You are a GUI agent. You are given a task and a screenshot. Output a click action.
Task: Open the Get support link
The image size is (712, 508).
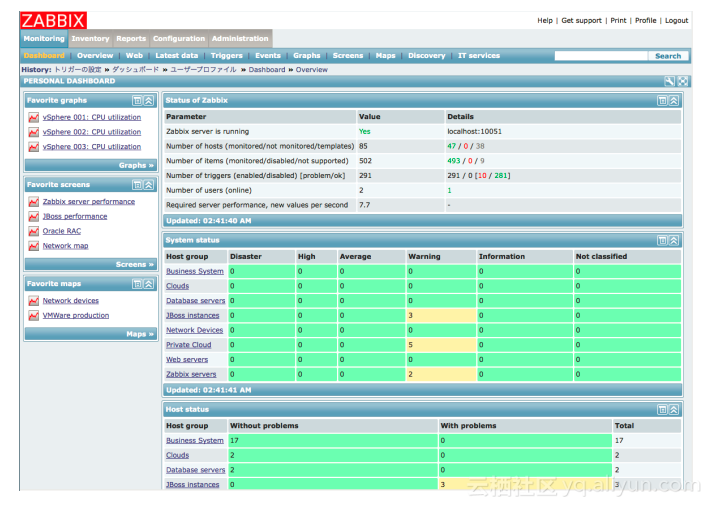click(581, 20)
